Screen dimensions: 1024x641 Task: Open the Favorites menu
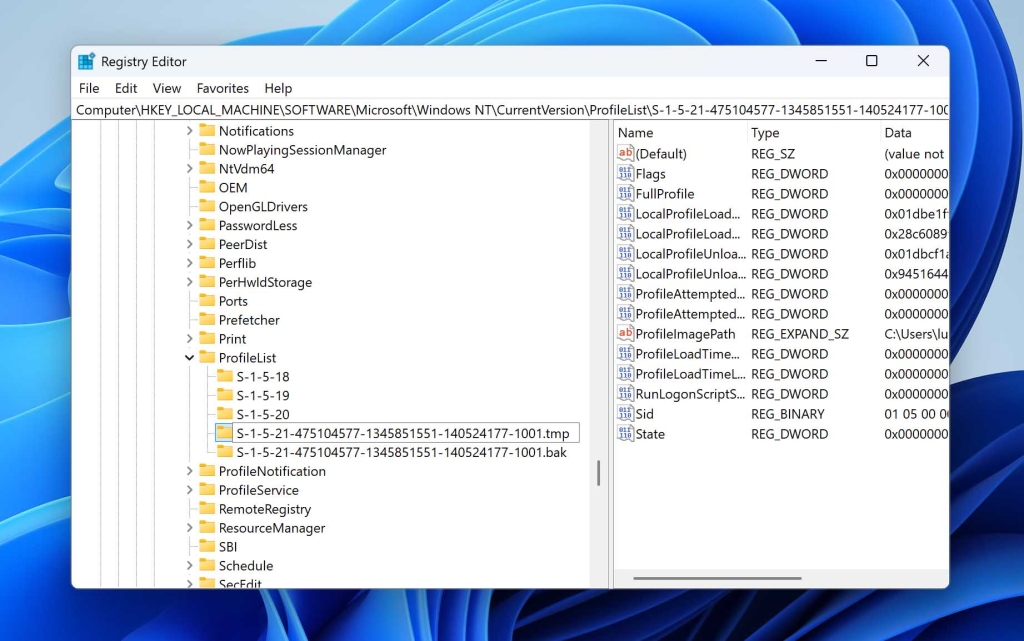click(x=222, y=88)
